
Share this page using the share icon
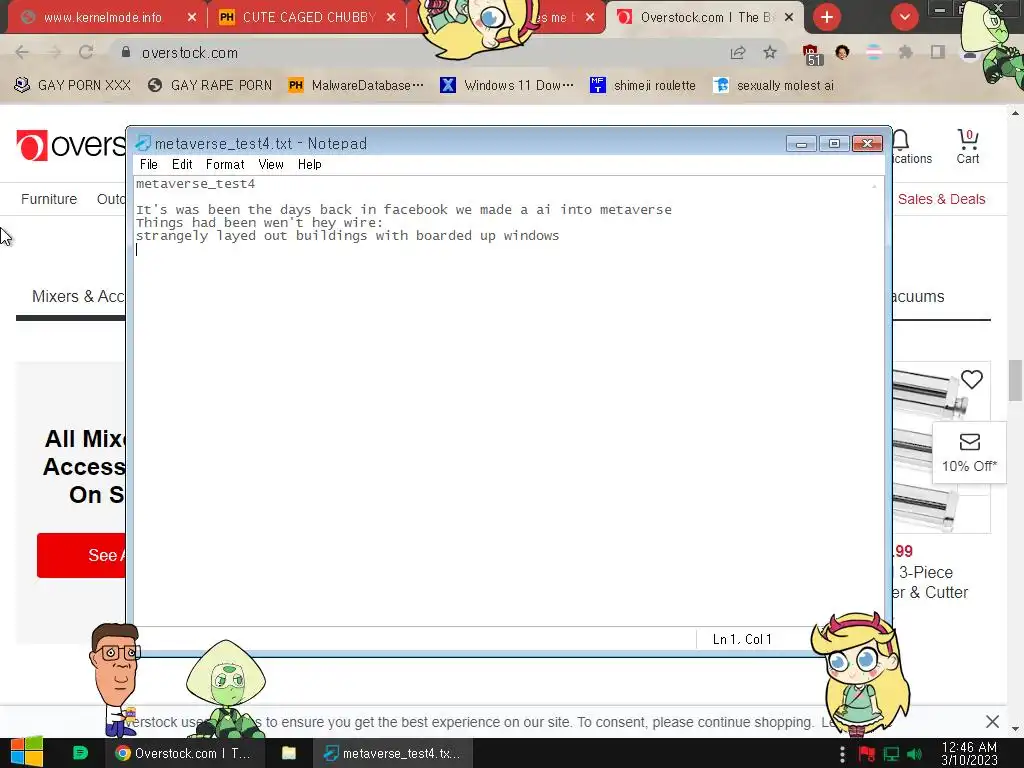click(738, 53)
